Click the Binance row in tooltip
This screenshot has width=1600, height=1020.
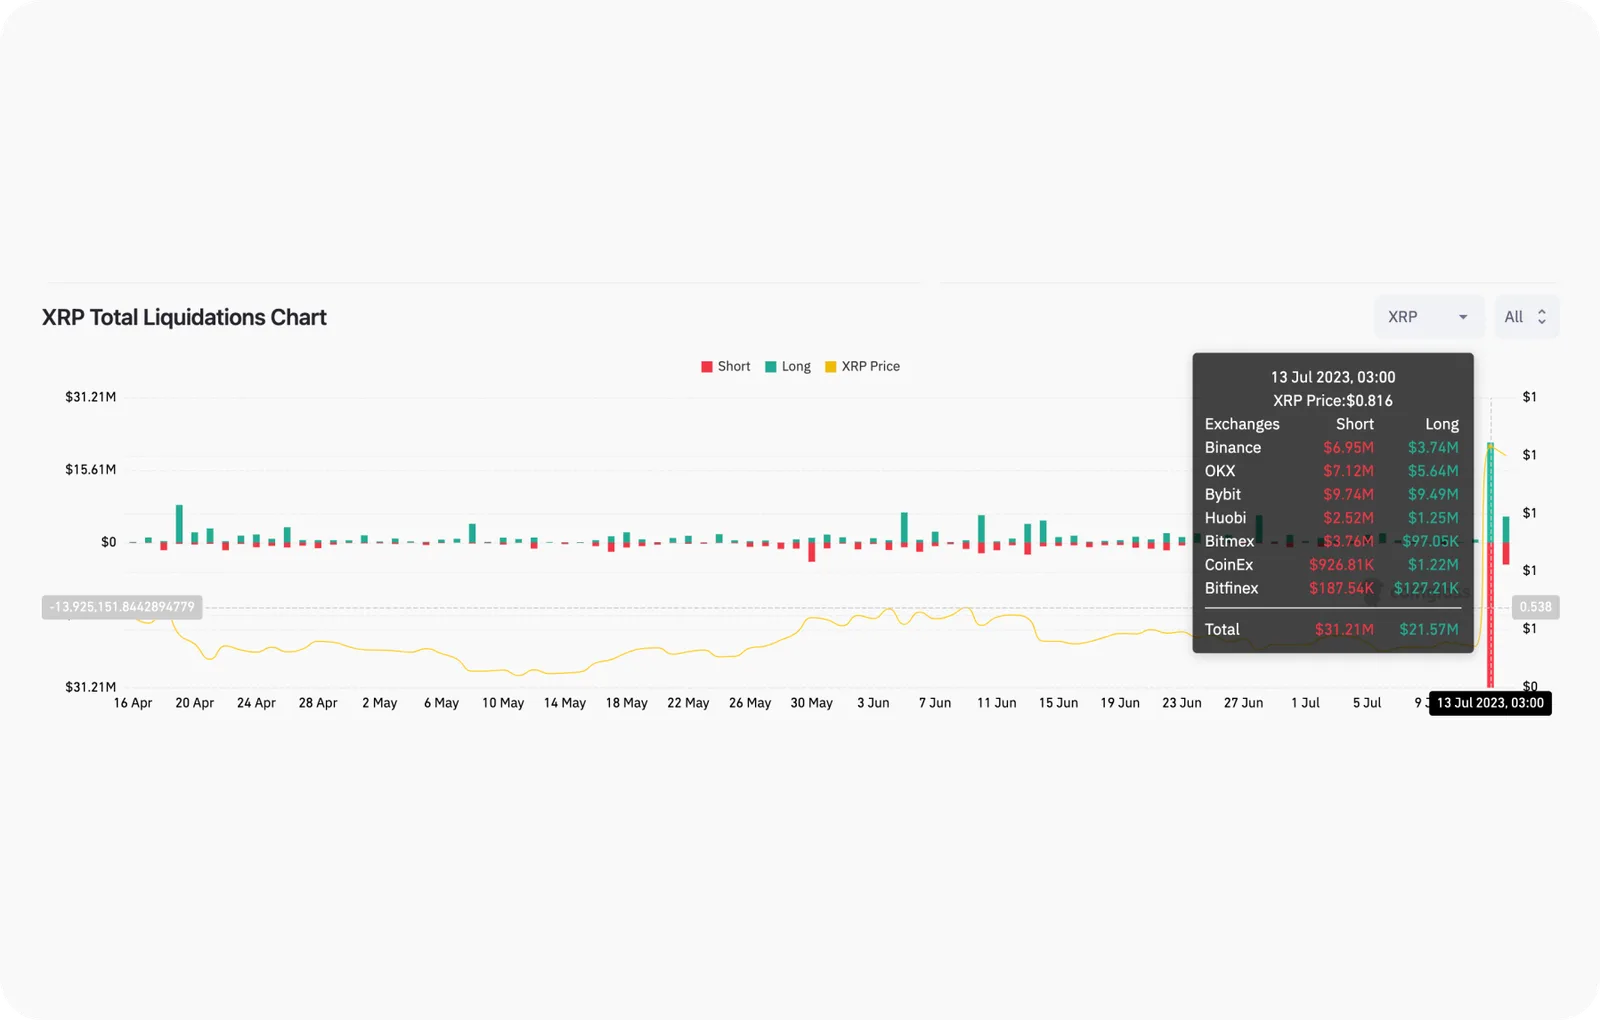1332,448
